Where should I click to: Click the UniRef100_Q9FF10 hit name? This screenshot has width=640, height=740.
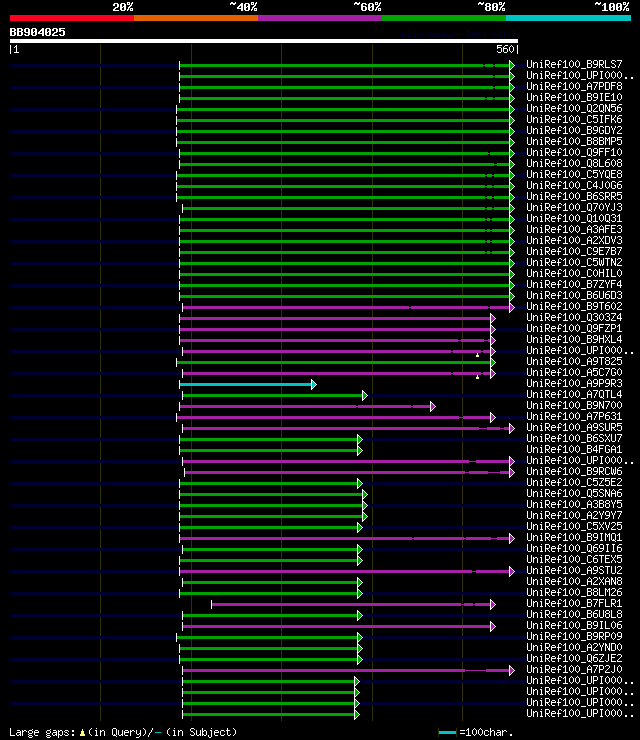coord(574,152)
